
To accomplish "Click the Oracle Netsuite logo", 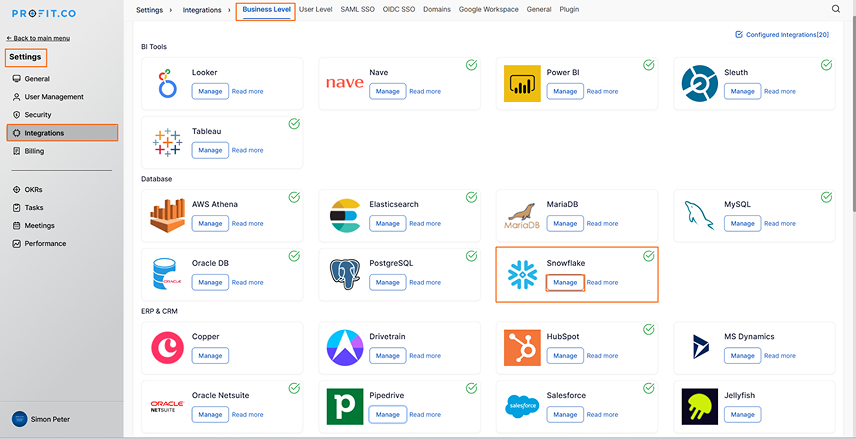I will (167, 407).
